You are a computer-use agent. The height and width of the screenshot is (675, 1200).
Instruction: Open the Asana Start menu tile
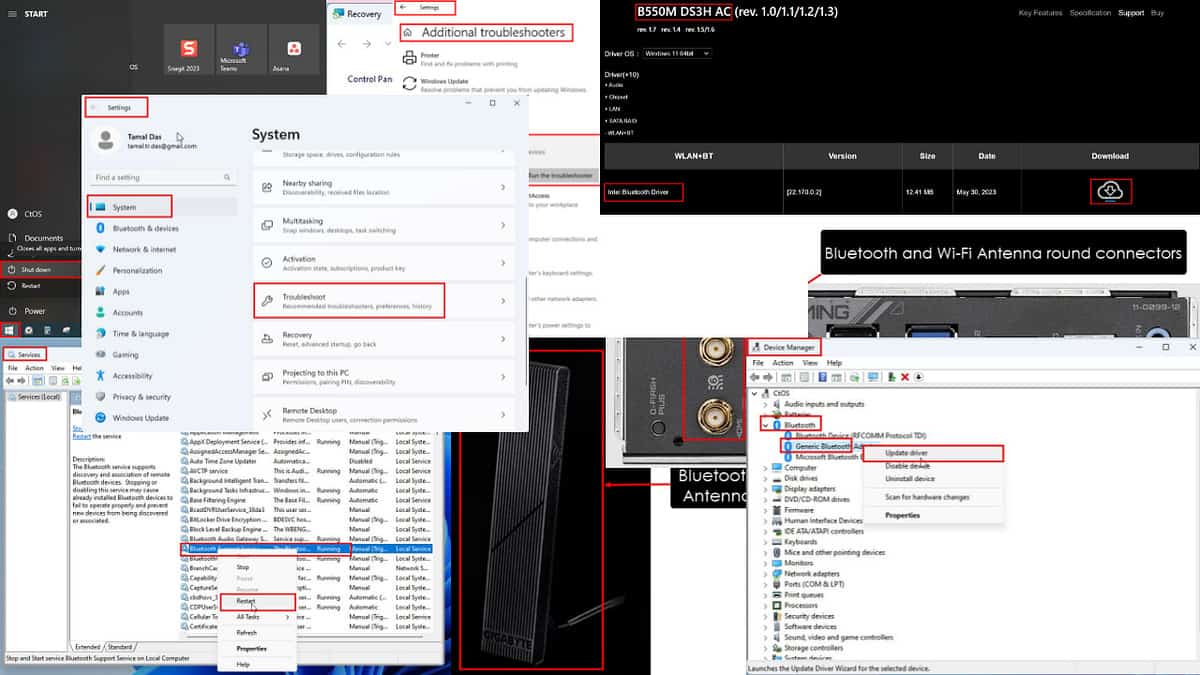(294, 49)
